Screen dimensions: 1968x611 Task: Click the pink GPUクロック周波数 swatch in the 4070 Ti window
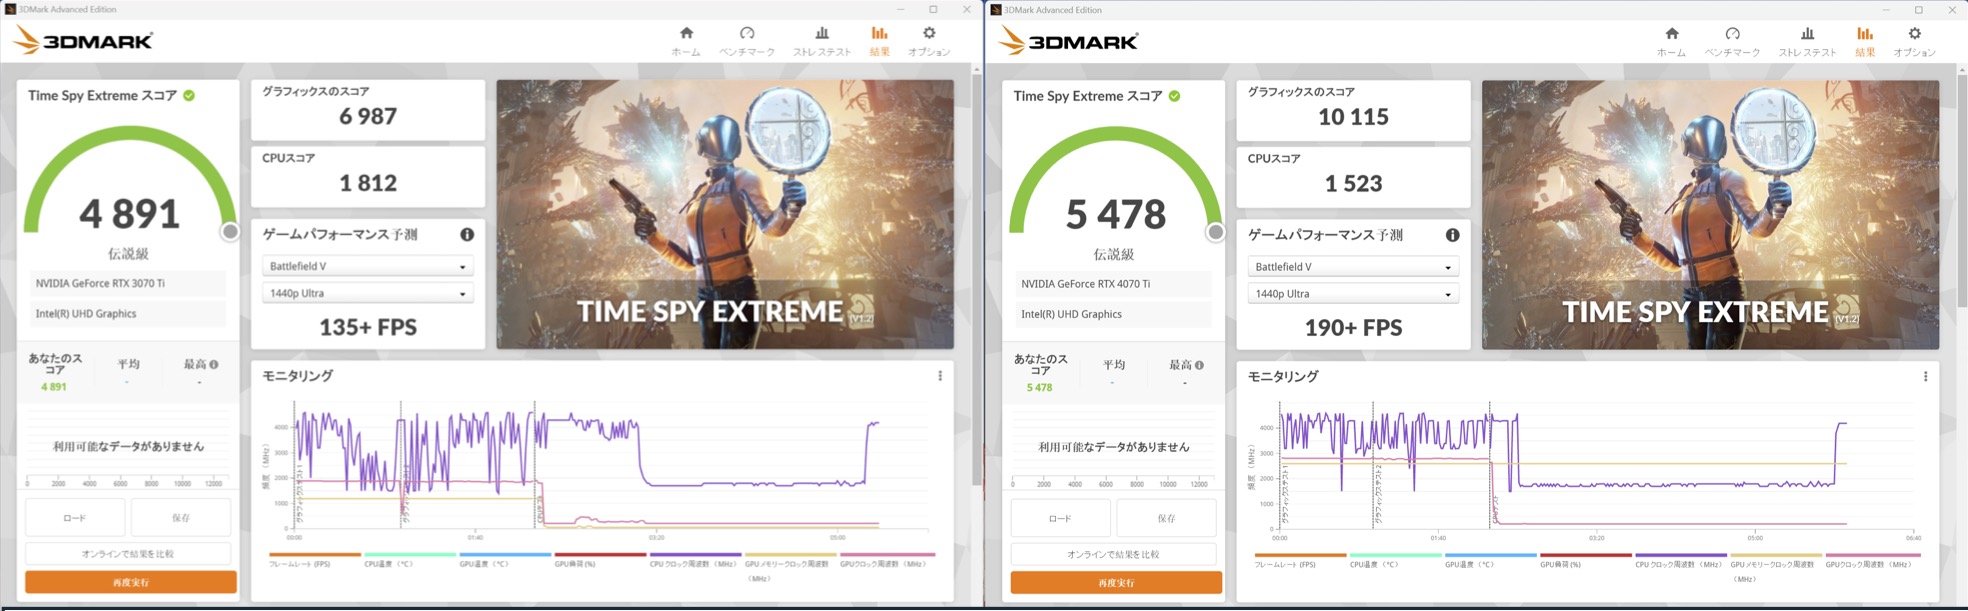(1872, 555)
